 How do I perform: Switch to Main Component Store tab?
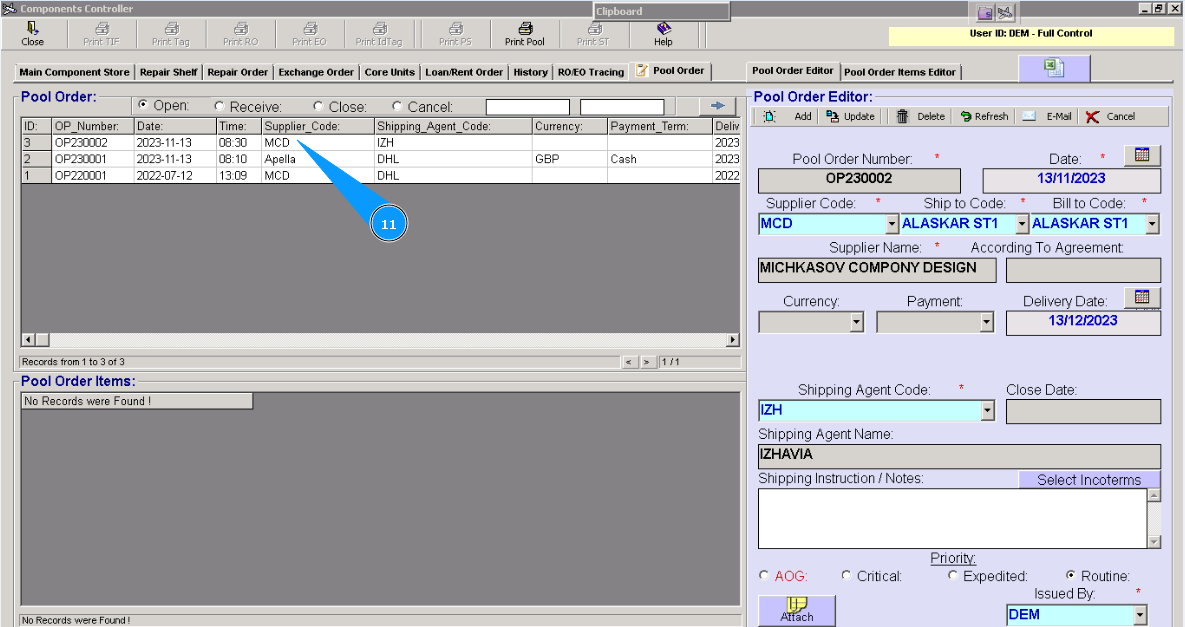pyautogui.click(x=74, y=72)
